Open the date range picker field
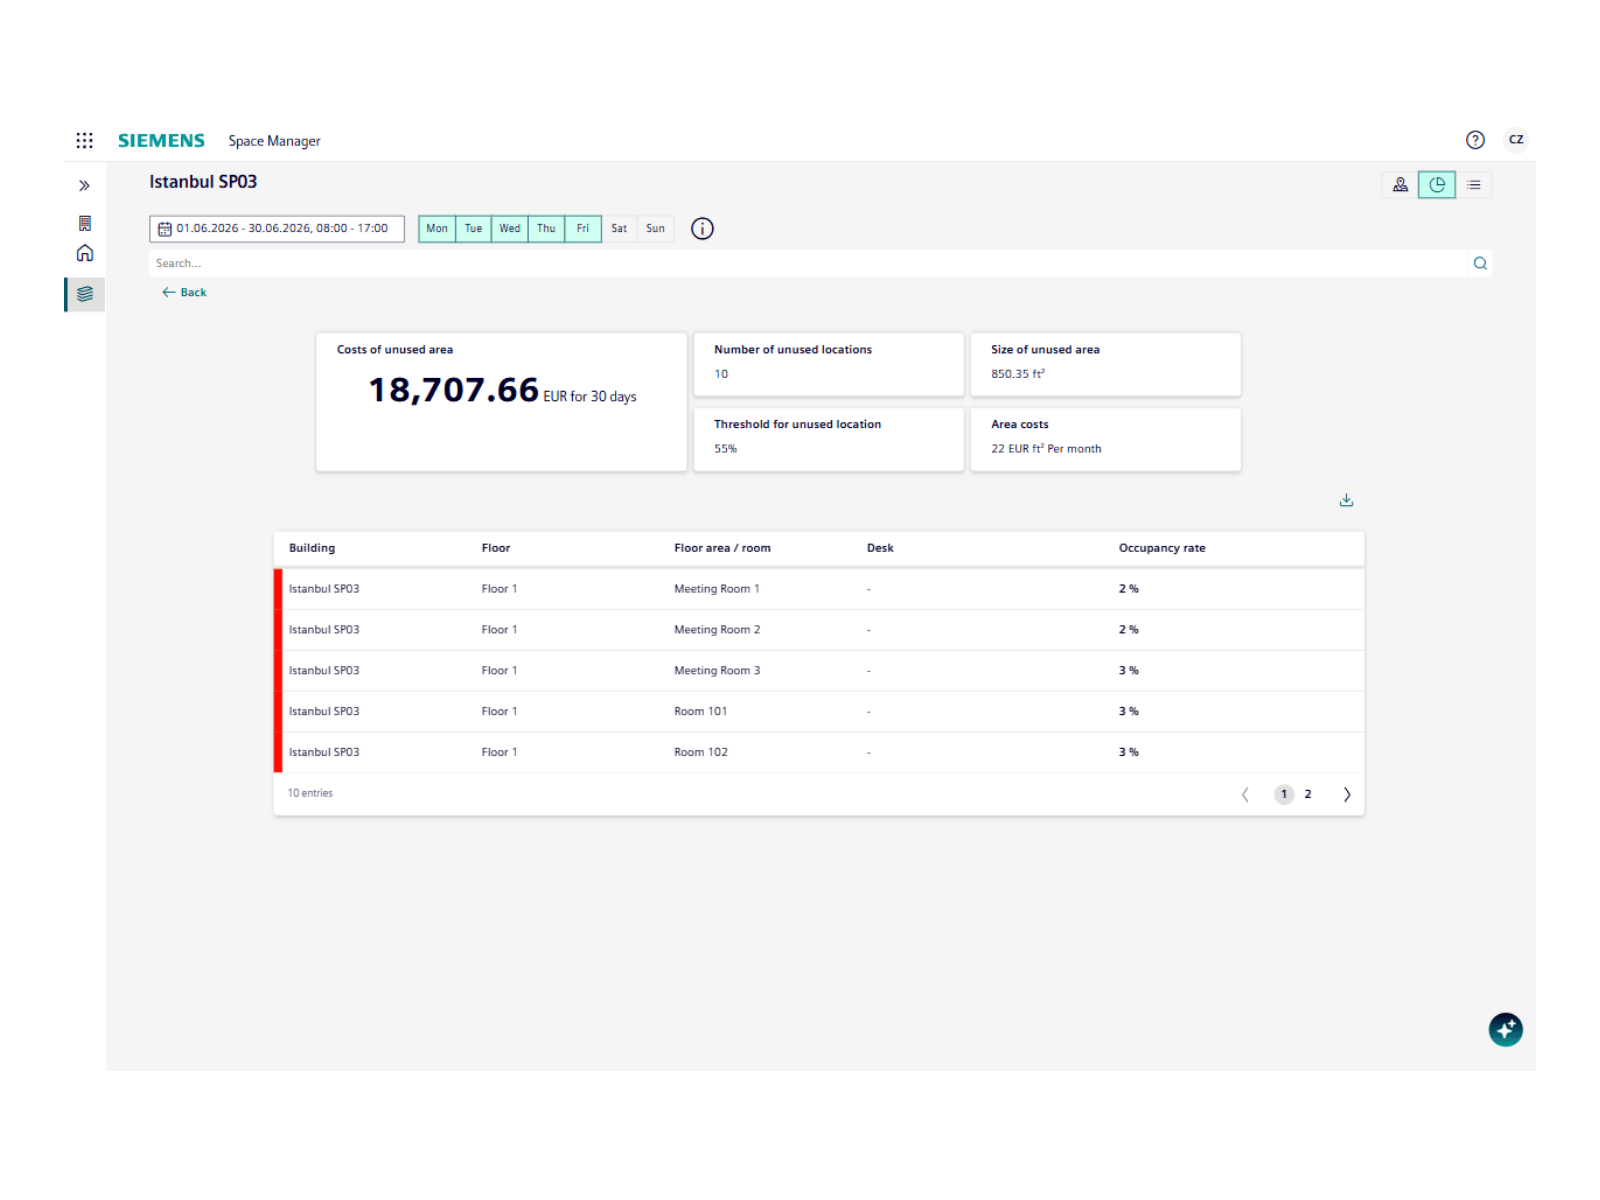1600x1200 pixels. click(277, 229)
